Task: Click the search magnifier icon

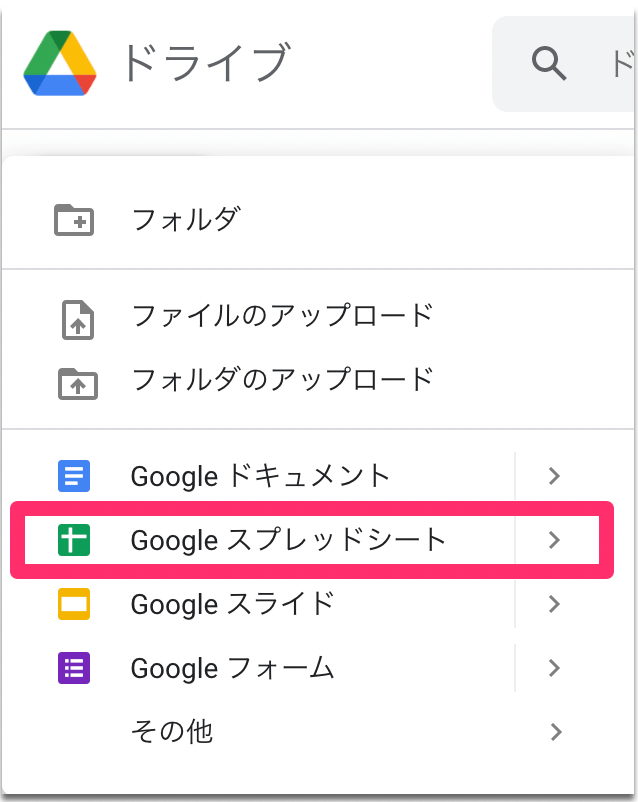Action: coord(548,63)
